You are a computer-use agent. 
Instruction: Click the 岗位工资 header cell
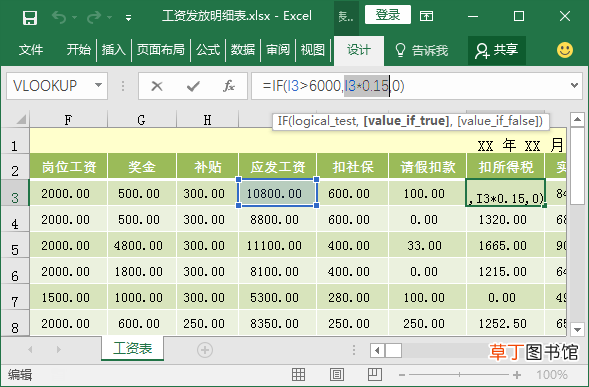tap(68, 166)
